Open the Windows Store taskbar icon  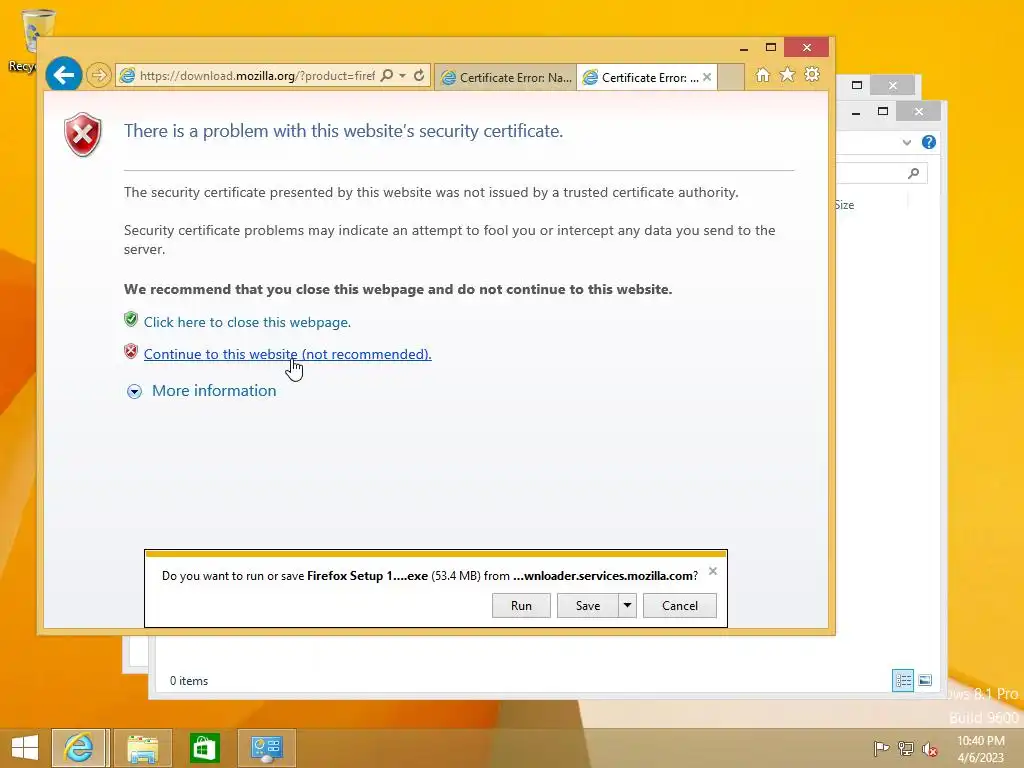(x=204, y=748)
